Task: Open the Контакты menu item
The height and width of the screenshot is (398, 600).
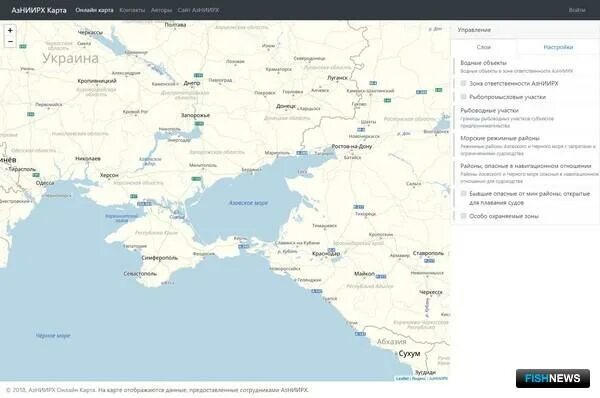Action: pyautogui.click(x=132, y=10)
